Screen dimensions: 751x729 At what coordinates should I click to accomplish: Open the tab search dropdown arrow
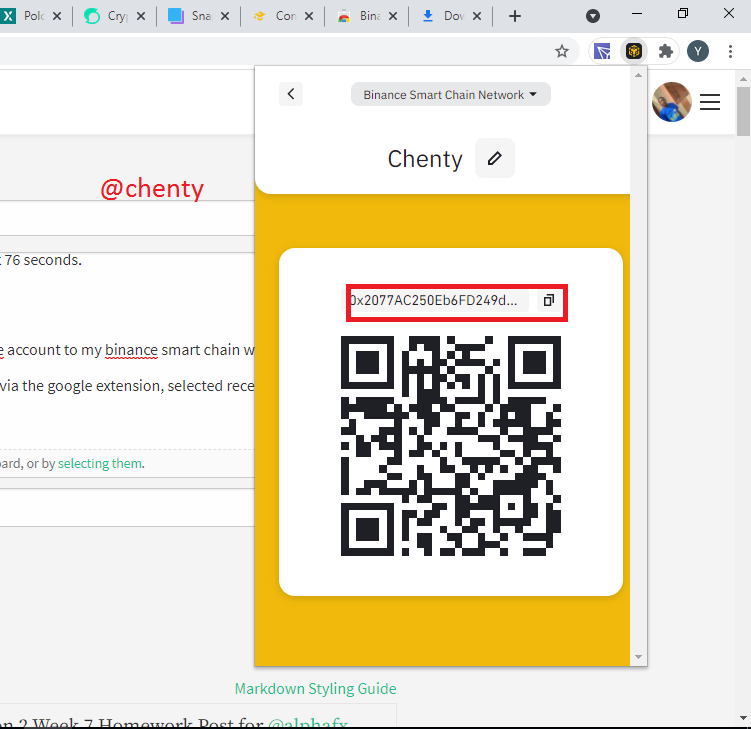pos(593,16)
